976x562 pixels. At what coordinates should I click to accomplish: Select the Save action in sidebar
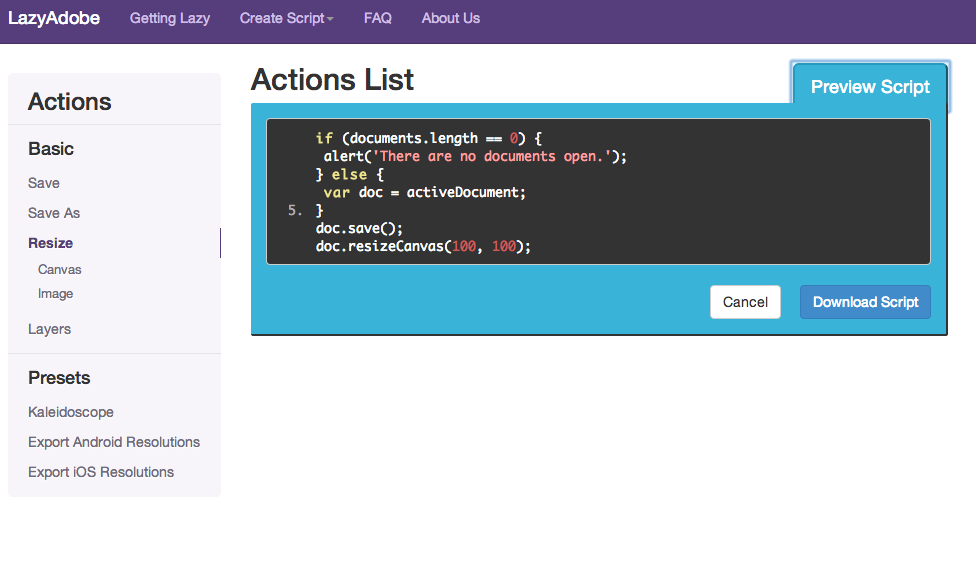pos(44,183)
